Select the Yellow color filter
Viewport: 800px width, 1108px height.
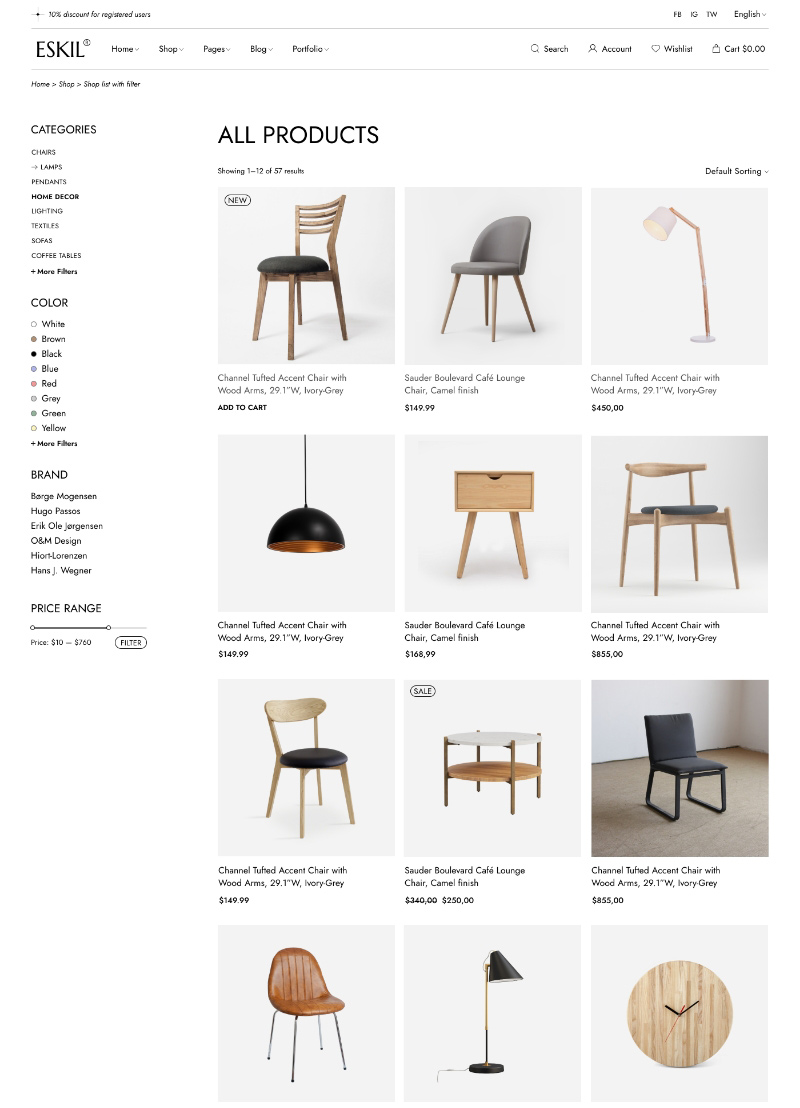(x=48, y=428)
